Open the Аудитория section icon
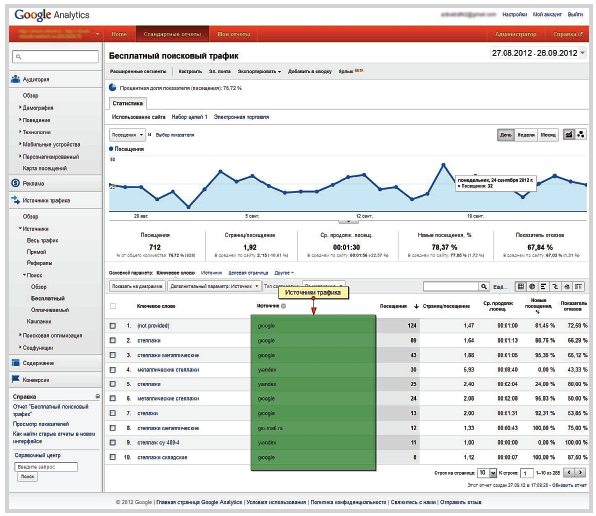596x516 pixels. pos(16,79)
